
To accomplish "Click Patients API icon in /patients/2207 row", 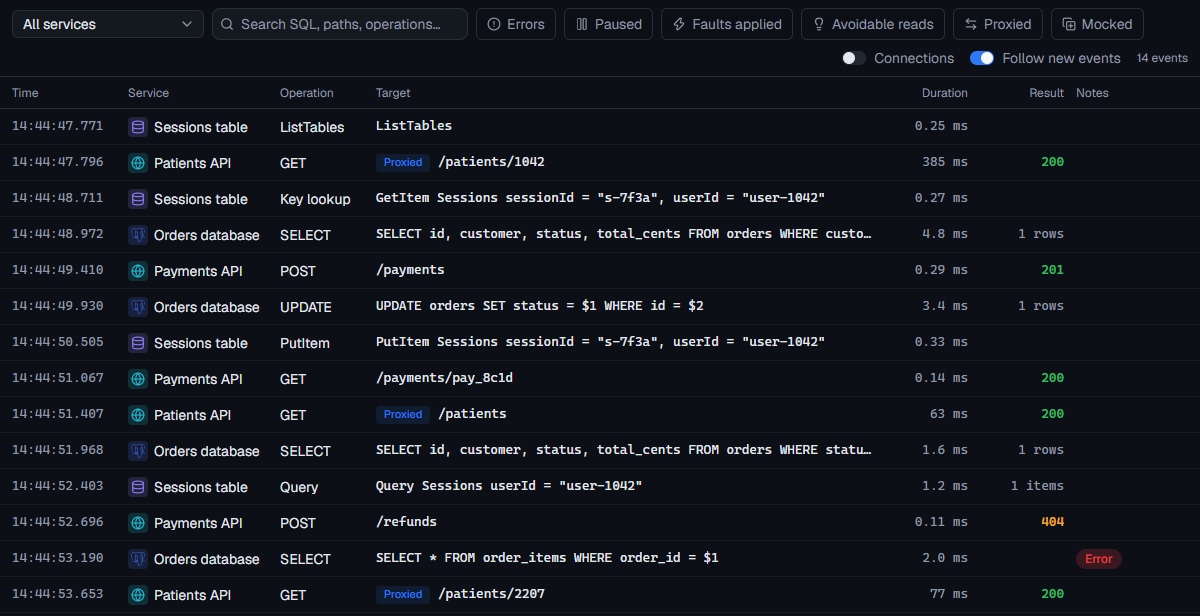I will tap(138, 595).
